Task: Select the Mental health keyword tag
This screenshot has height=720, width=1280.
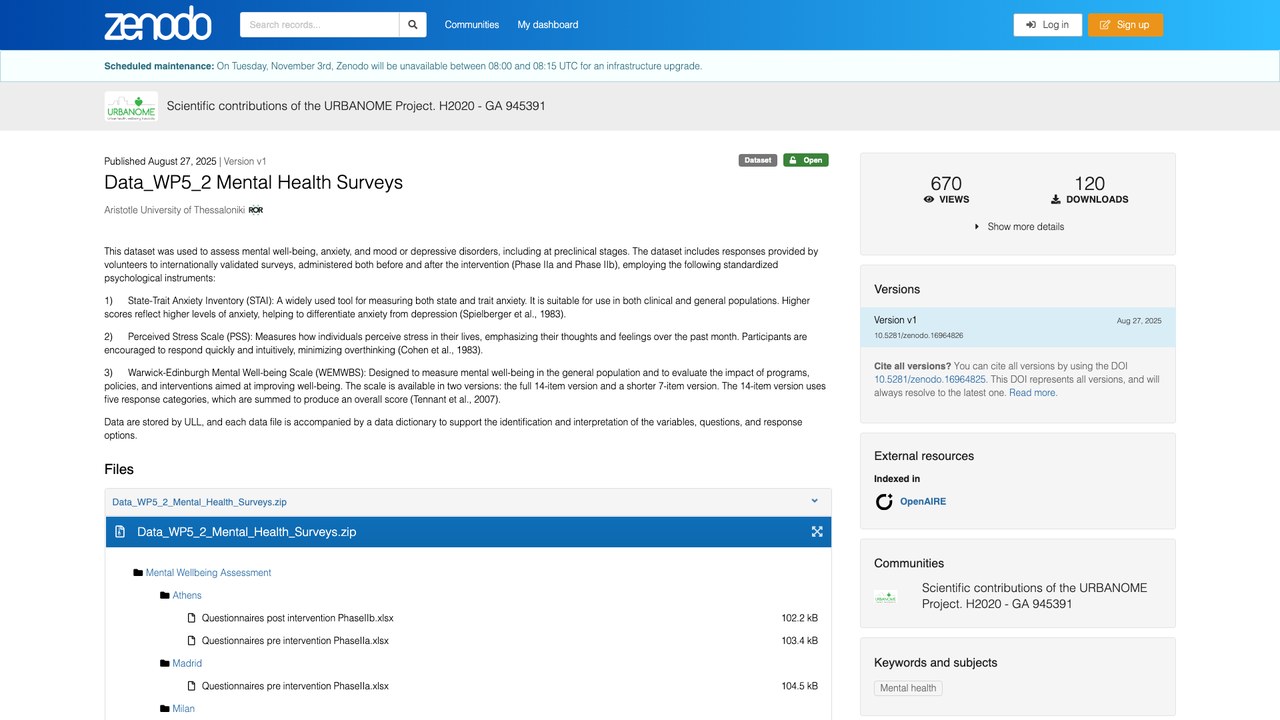Action: pos(909,688)
